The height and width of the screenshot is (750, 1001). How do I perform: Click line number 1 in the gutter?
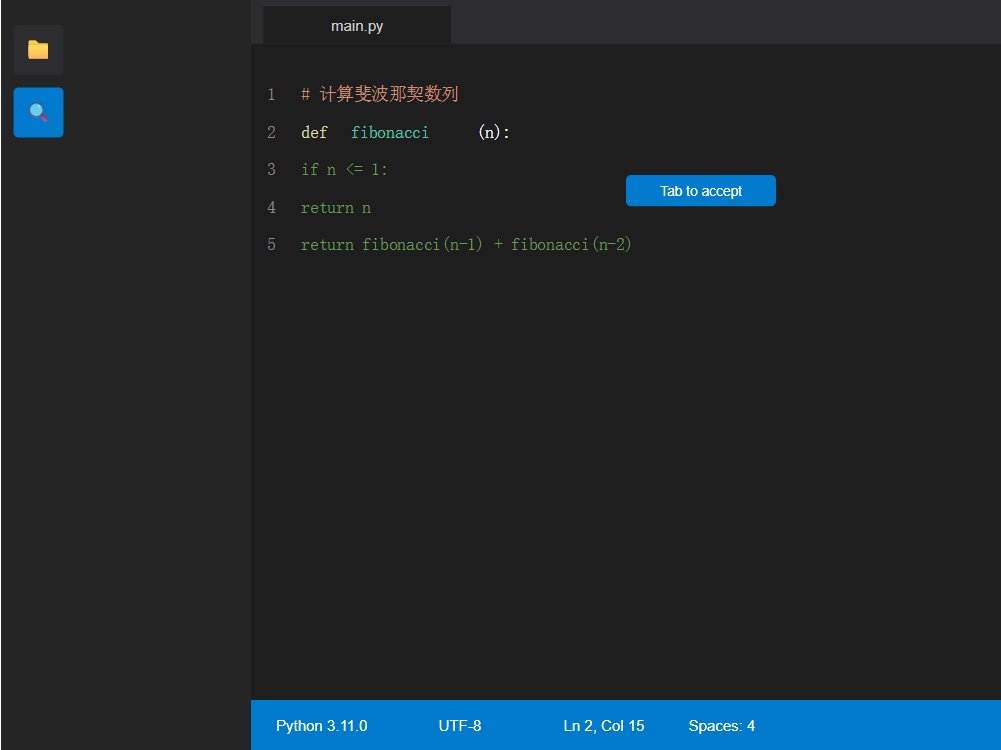(271, 95)
